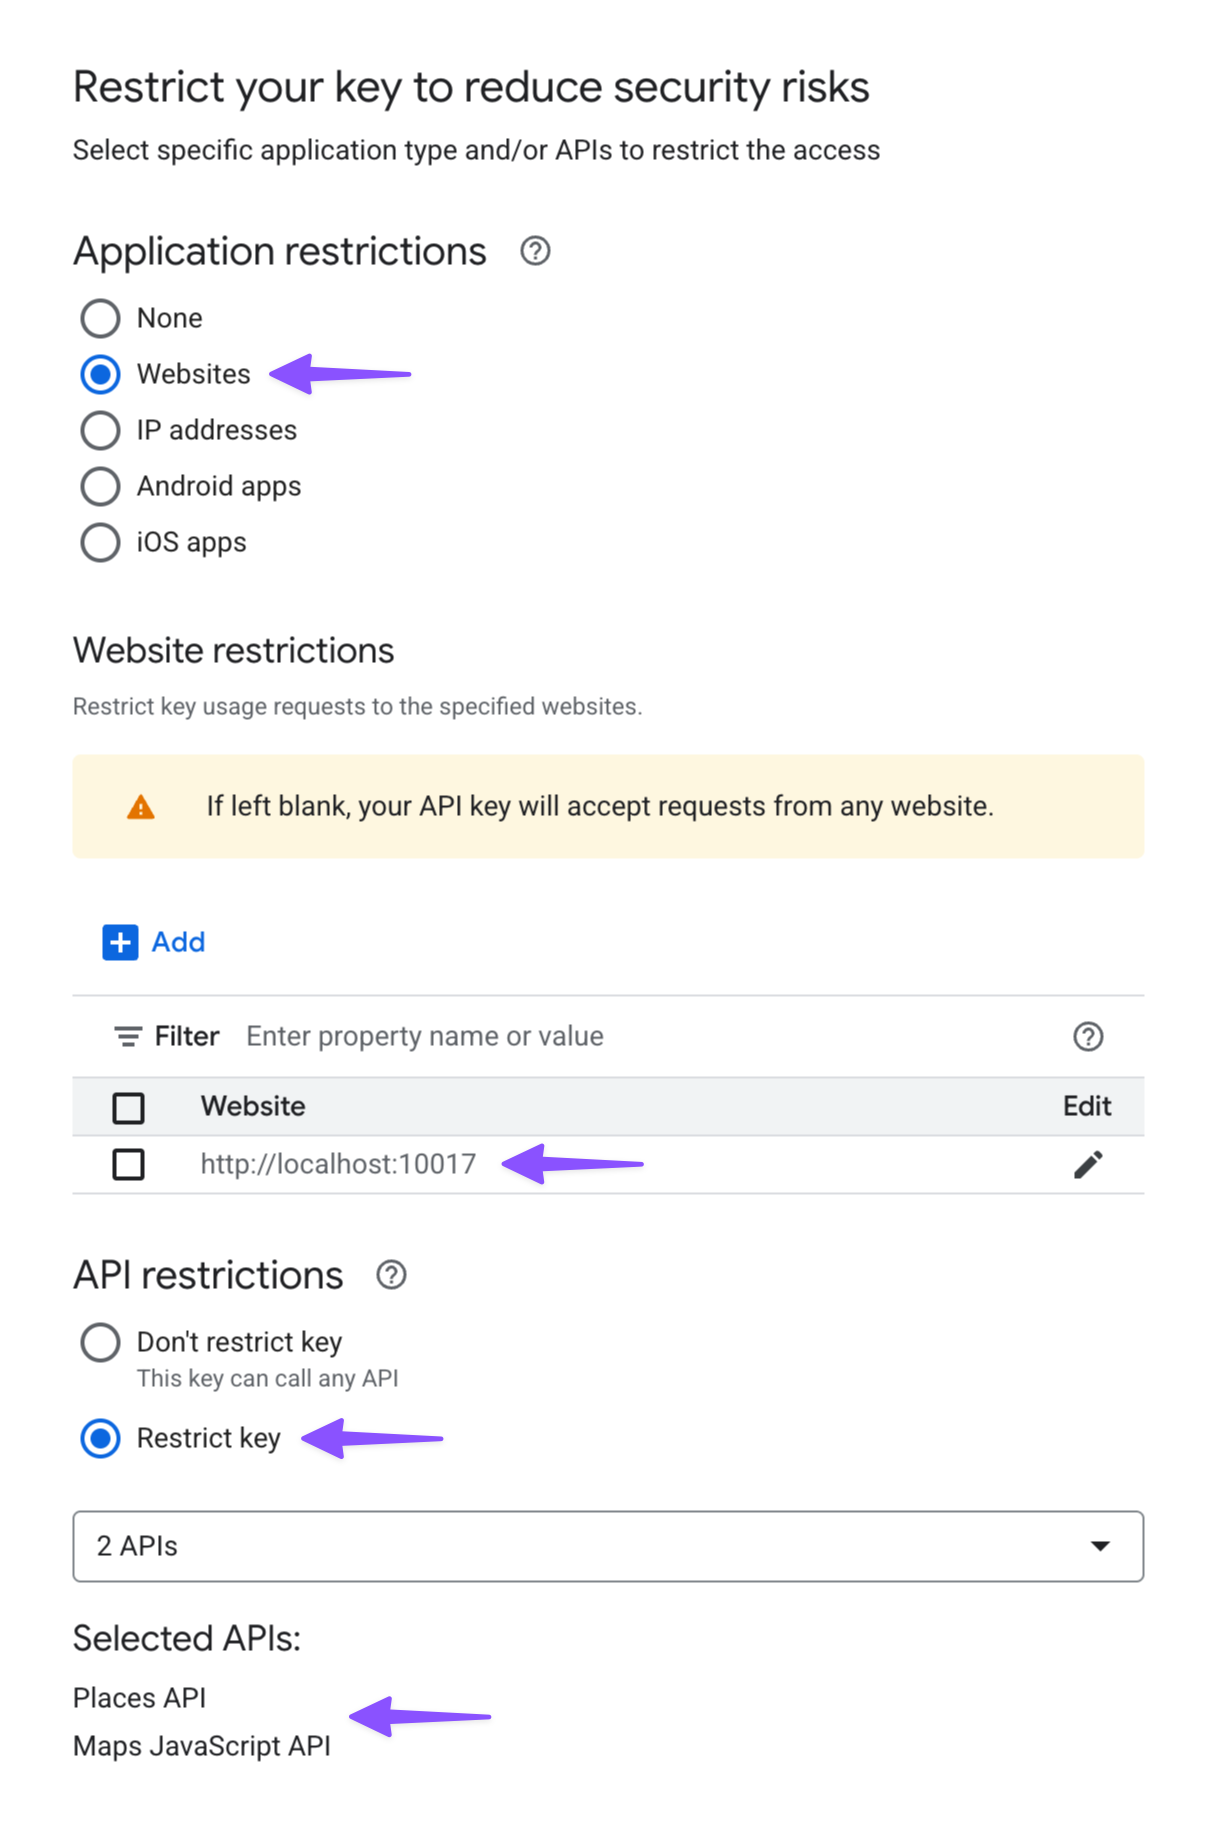Select the IP addresses radio option
This screenshot has width=1216, height=1826.
click(101, 431)
